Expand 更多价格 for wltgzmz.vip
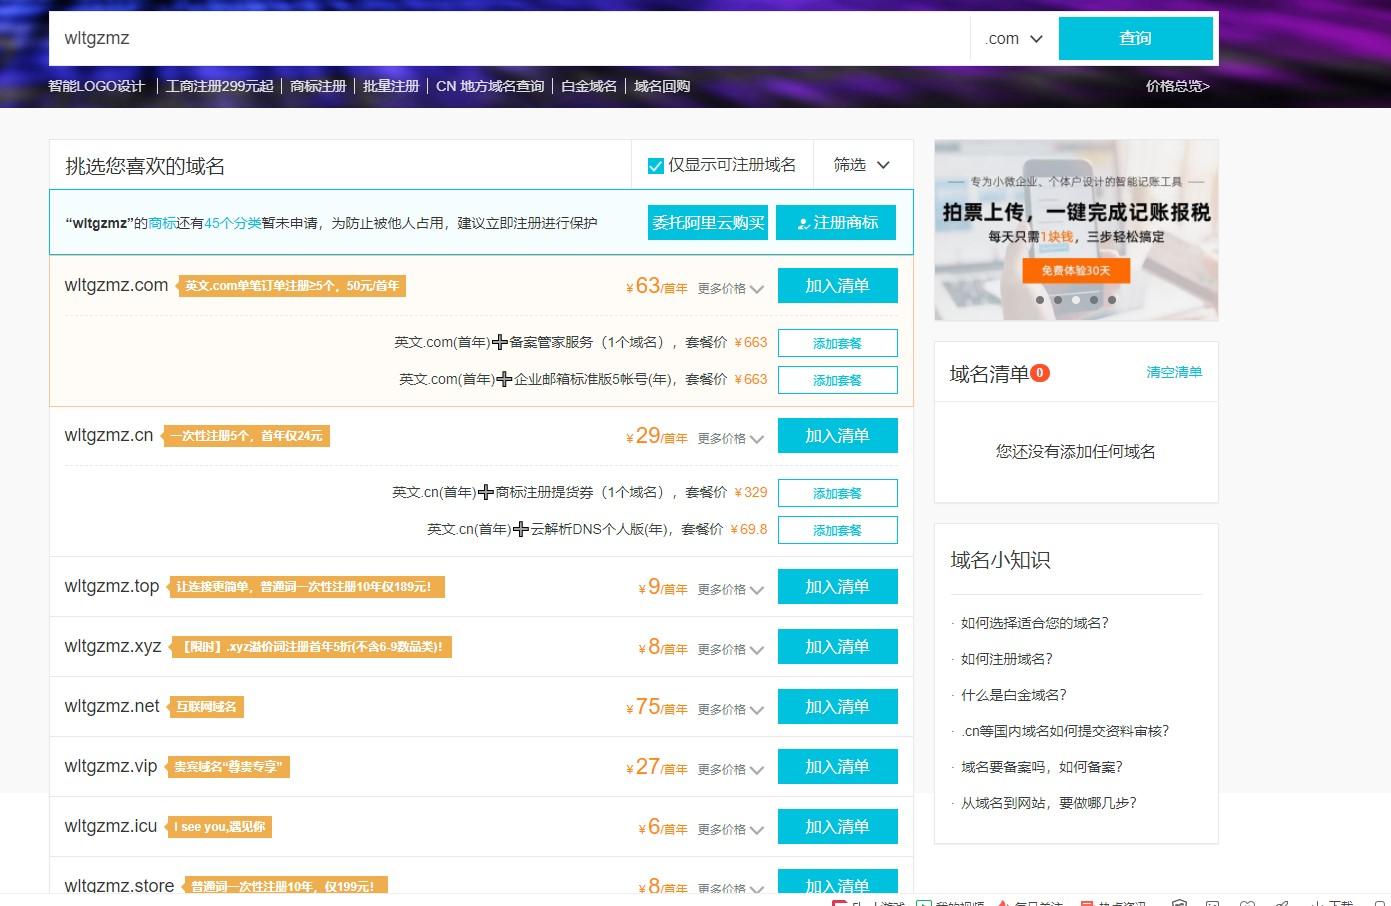Screen dimensions: 1391x906 pyautogui.click(x=731, y=769)
